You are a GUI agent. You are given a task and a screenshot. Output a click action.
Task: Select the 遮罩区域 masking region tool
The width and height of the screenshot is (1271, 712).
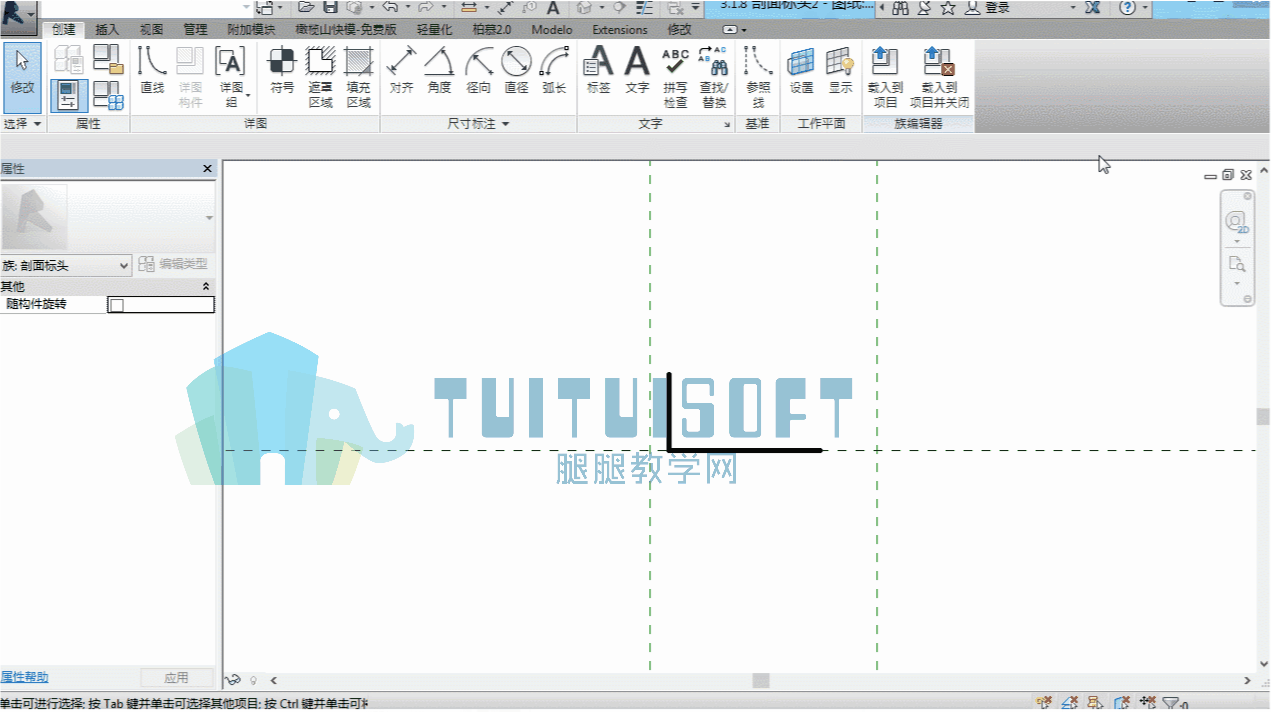pyautogui.click(x=320, y=77)
